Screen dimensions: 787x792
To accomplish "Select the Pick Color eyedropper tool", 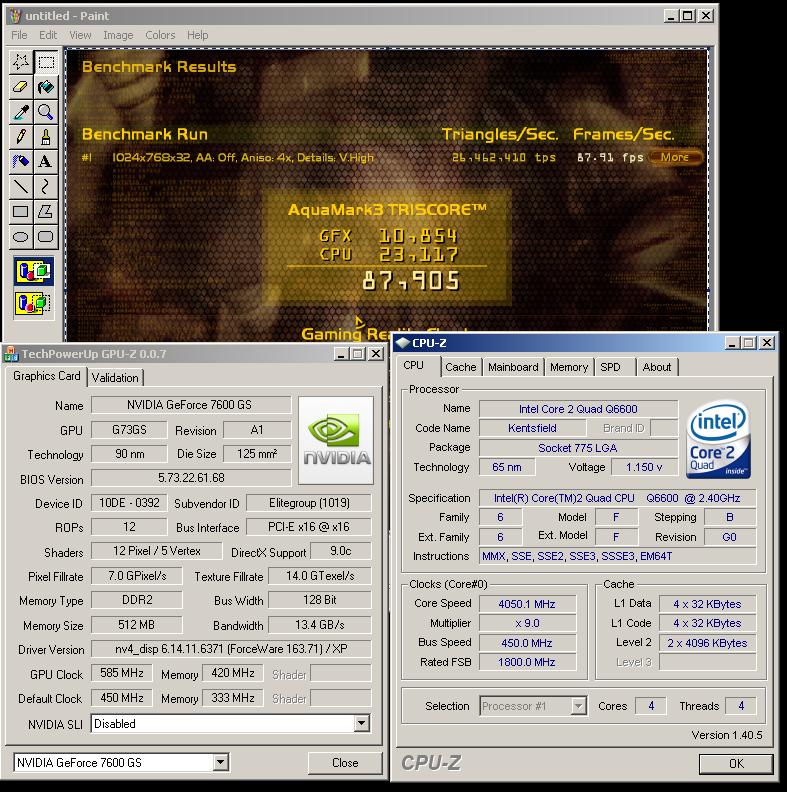I will click(x=21, y=112).
